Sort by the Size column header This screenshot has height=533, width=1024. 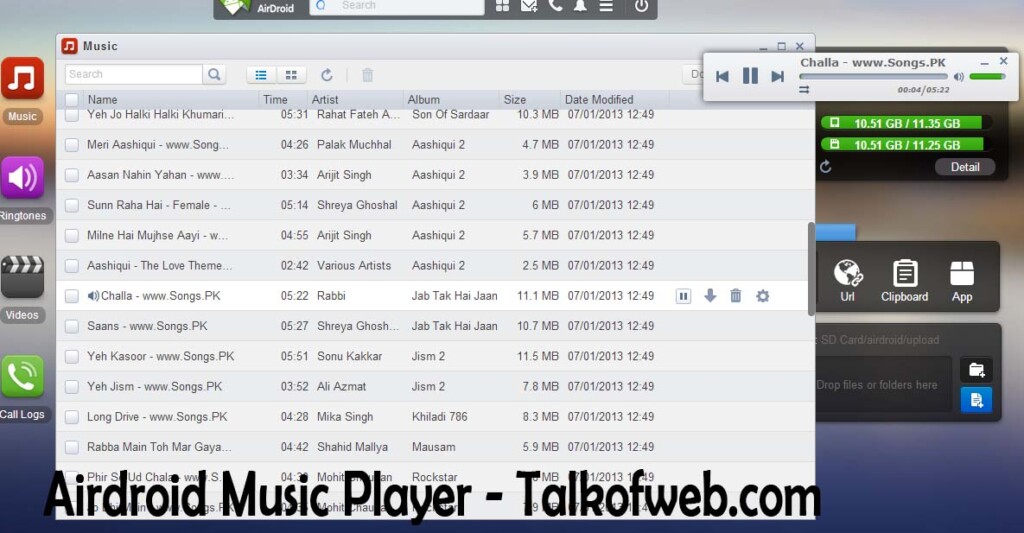(x=515, y=100)
